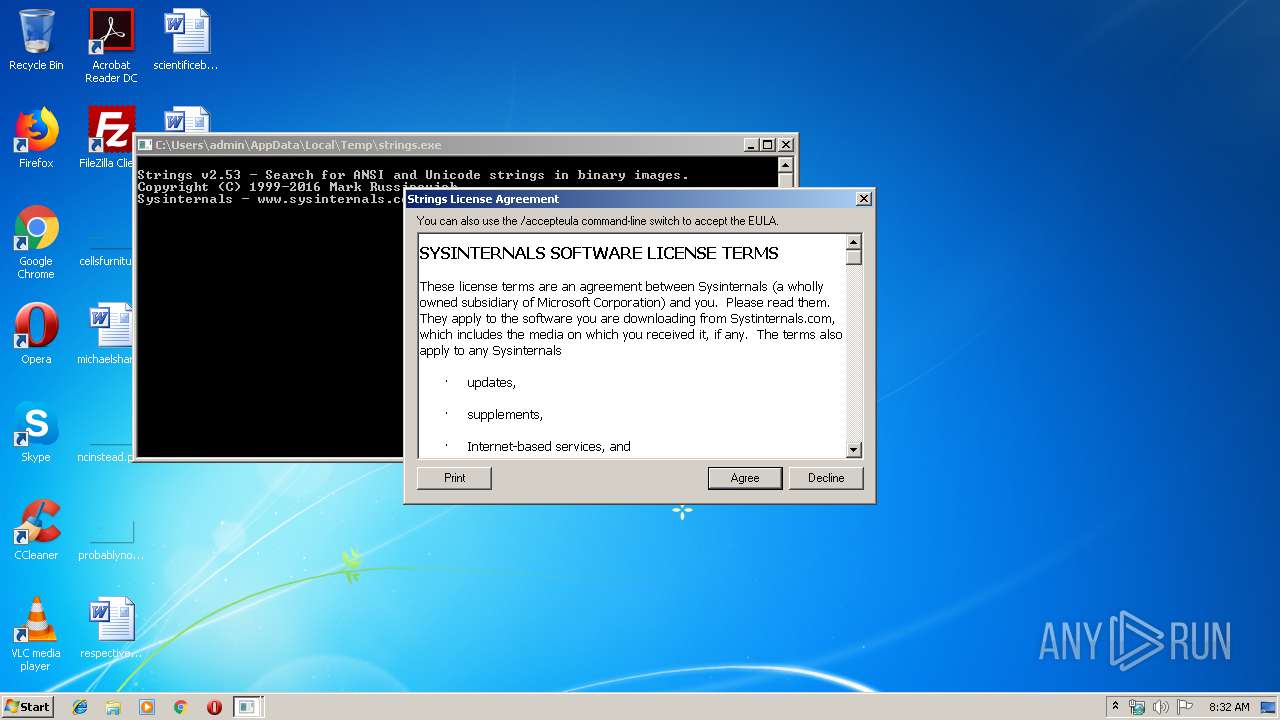Close the Strings License Agreement dialog

pyautogui.click(x=864, y=199)
